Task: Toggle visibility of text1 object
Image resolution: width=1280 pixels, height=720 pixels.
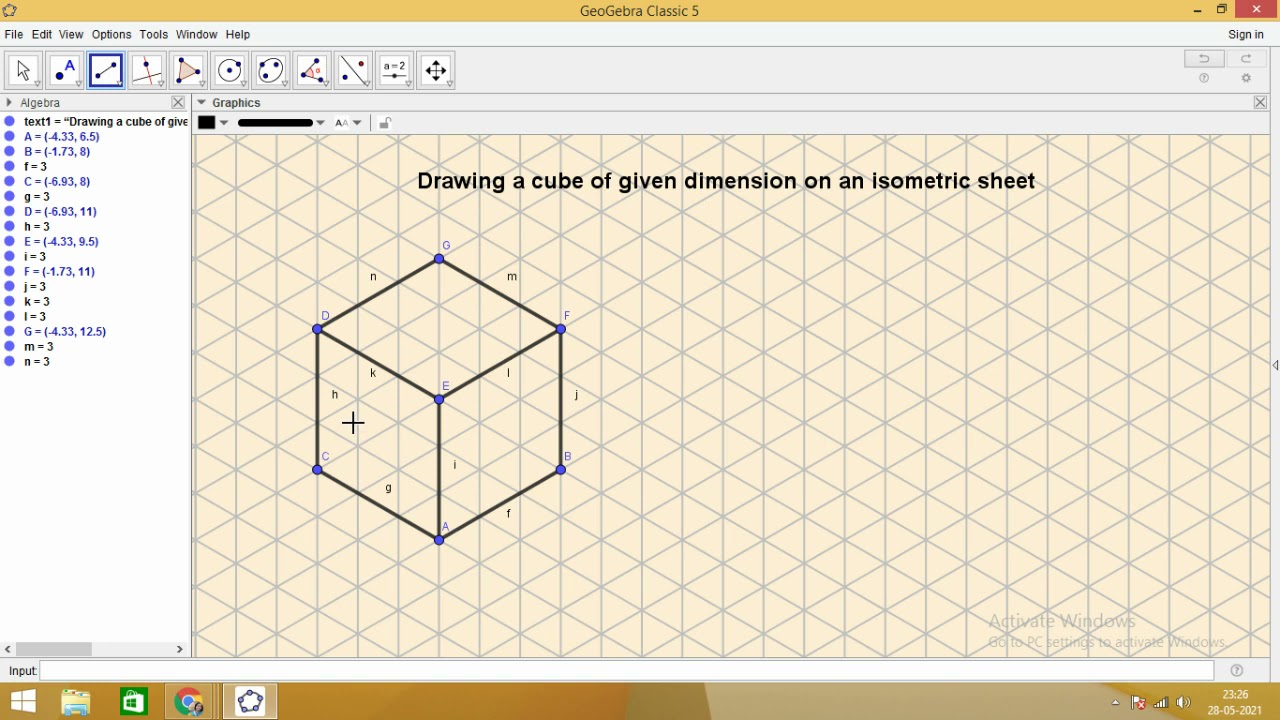Action: (10, 122)
